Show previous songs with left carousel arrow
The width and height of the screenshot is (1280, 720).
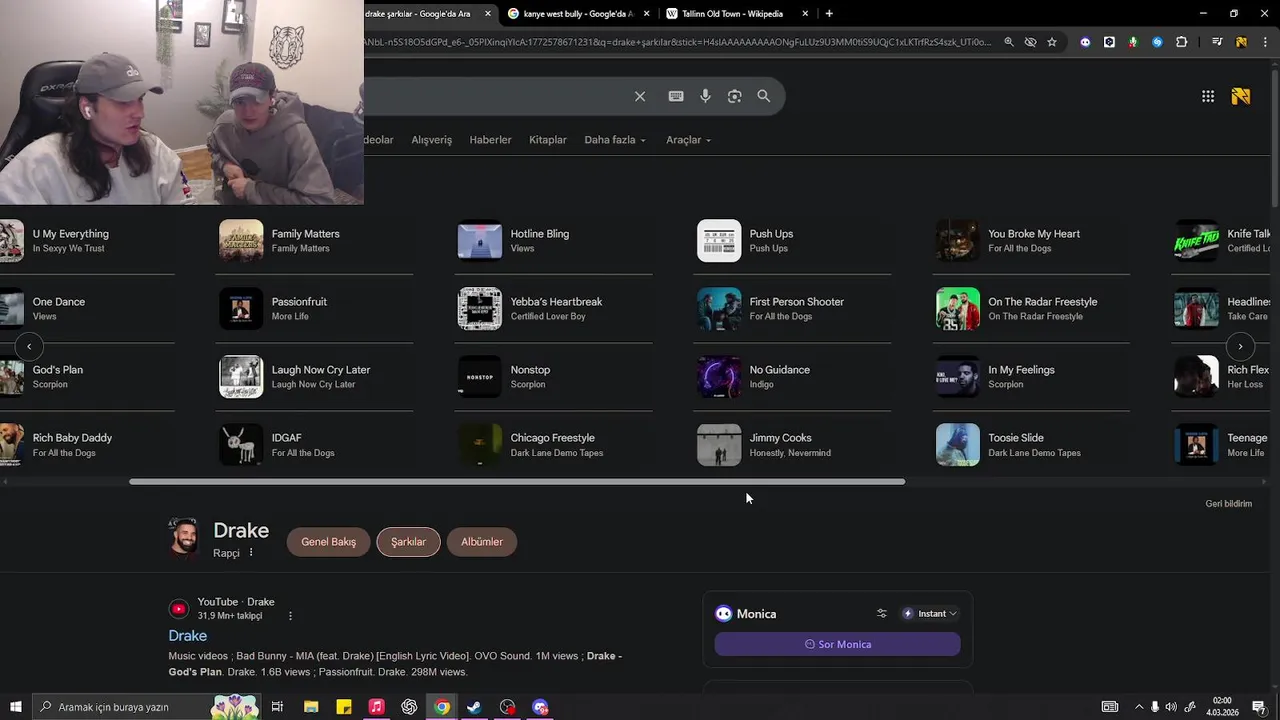[x=29, y=346]
